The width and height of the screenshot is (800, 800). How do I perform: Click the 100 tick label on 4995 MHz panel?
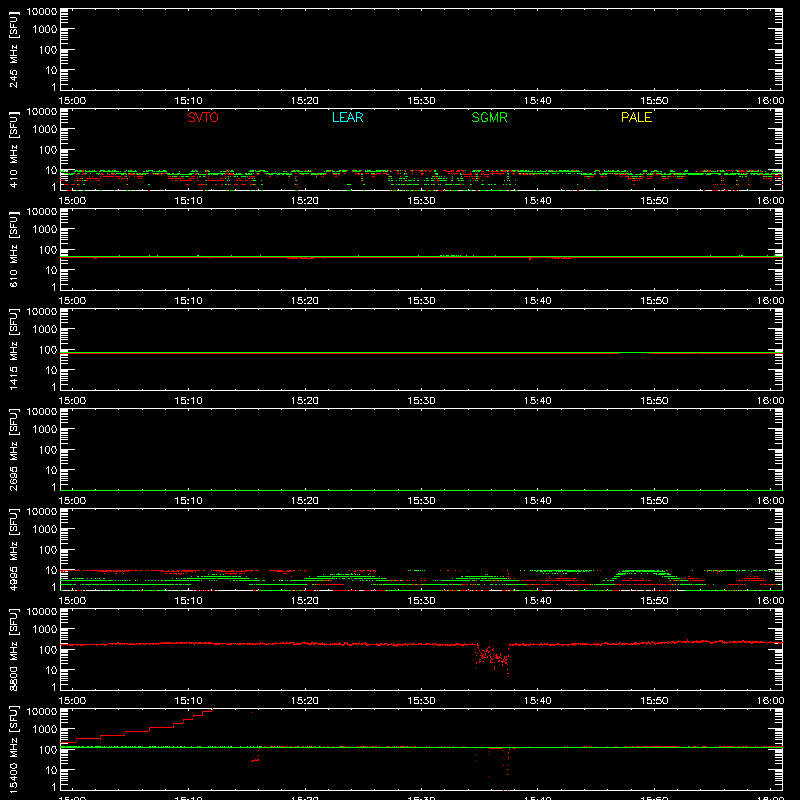click(48, 550)
